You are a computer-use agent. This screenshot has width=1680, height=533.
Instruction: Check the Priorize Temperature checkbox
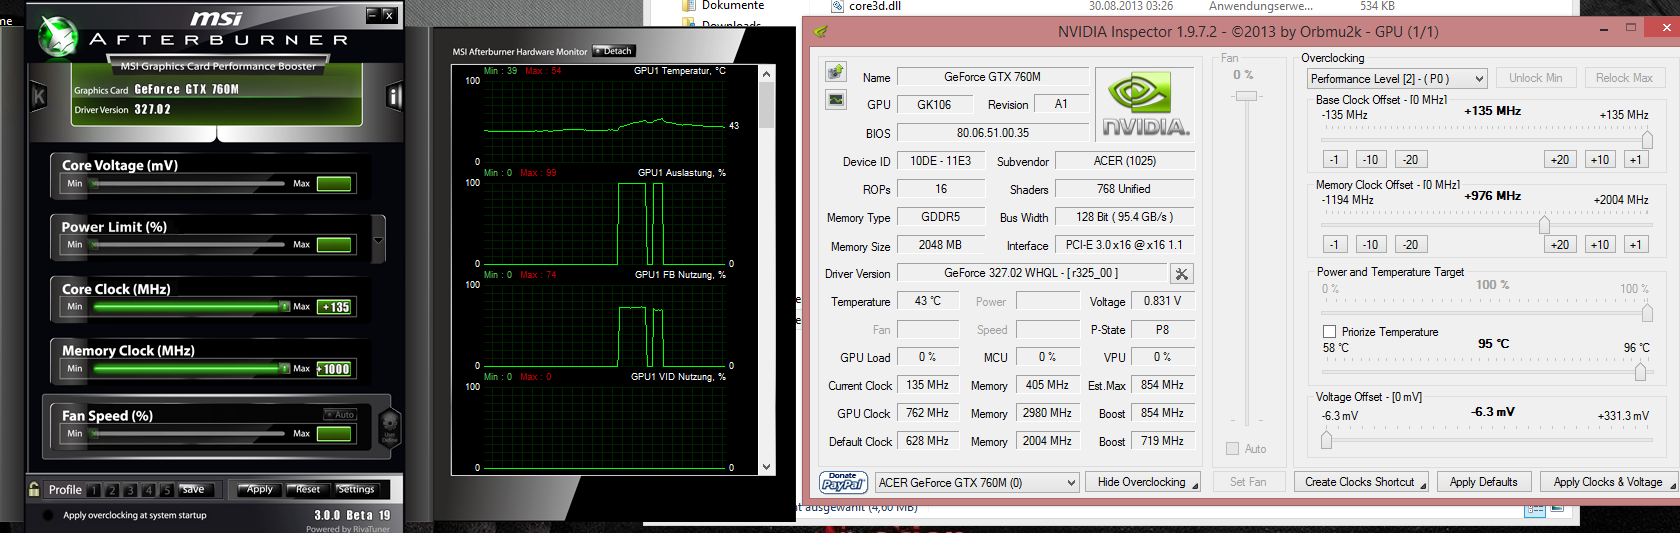(1329, 331)
